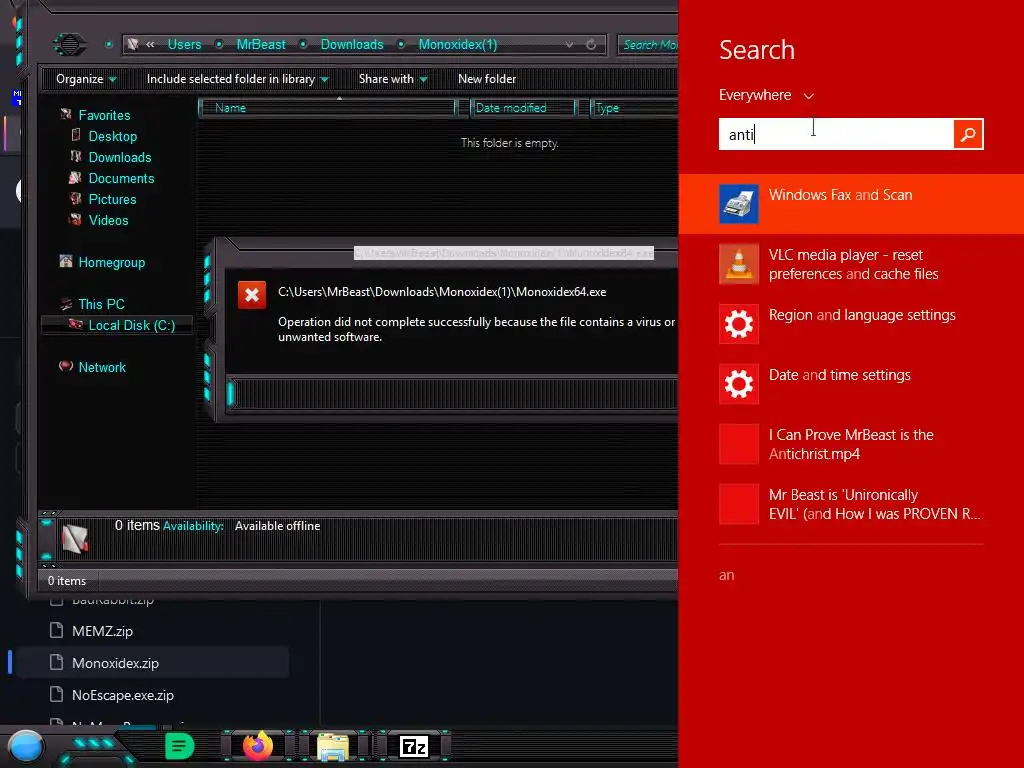Click the thumbnail for Mr Beast is Unironically EVIL
Image resolution: width=1024 pixels, height=768 pixels.
point(739,504)
